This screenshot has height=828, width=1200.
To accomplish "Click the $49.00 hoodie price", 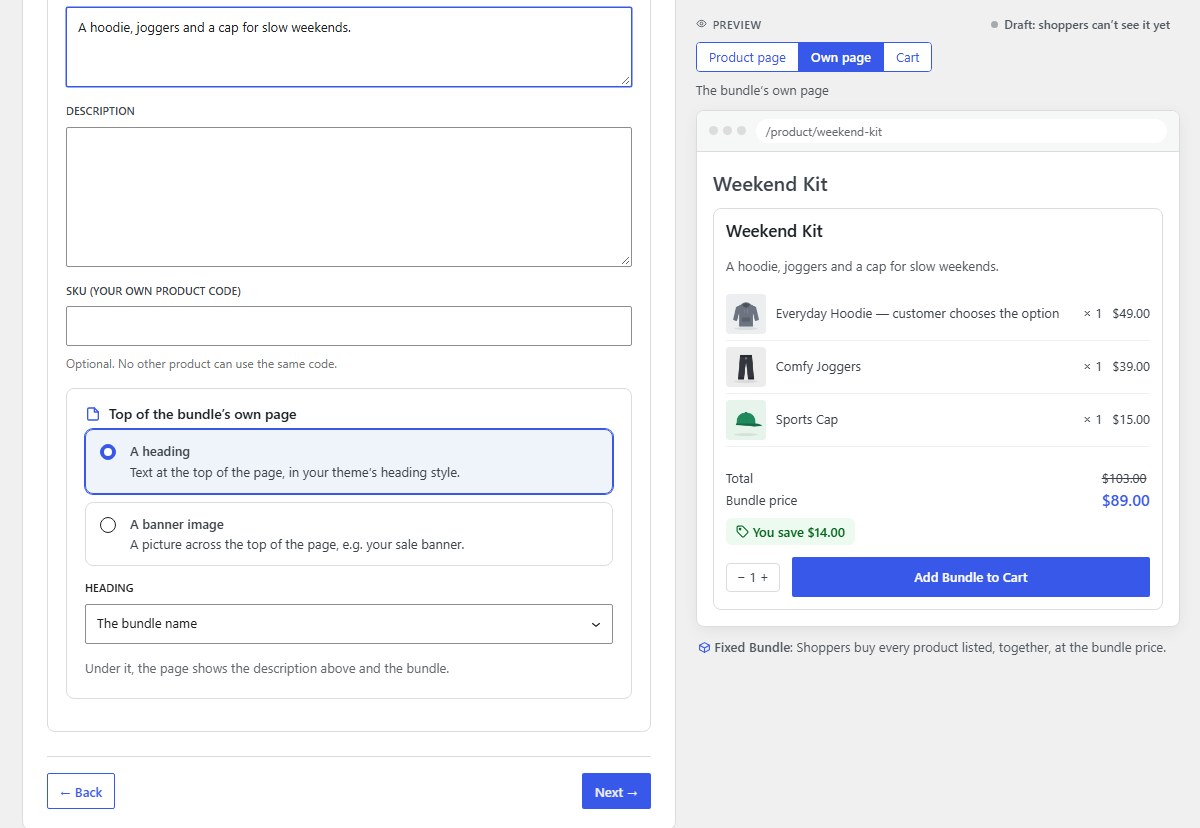I will 1131,314.
